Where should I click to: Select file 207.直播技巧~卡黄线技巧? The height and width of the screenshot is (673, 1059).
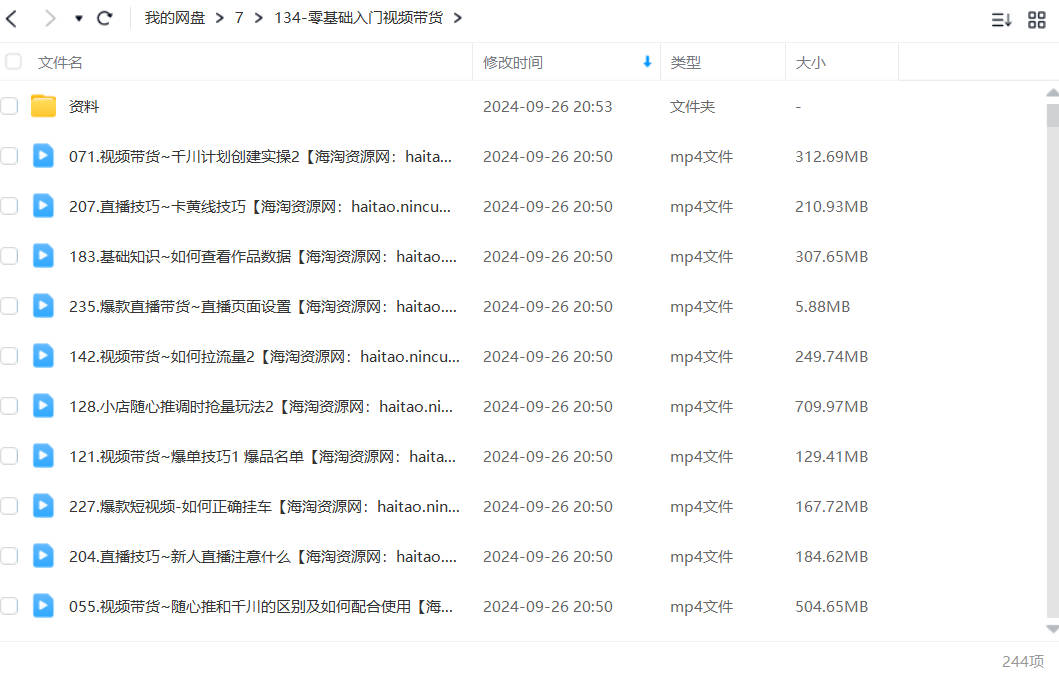(x=260, y=207)
